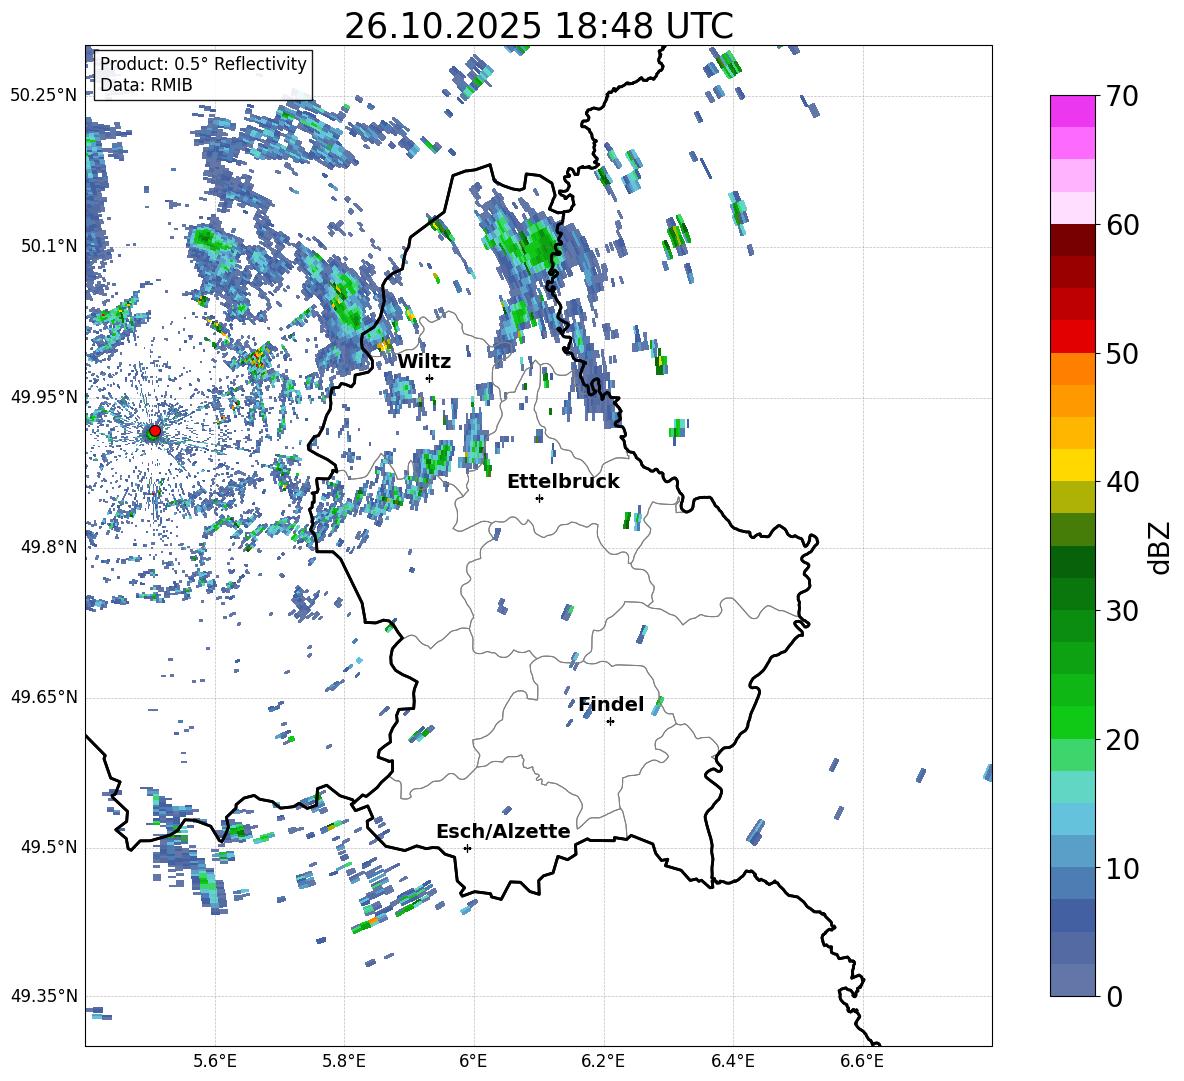Click the 26.10.2025 18:48 UTC title
Image resolution: width=1184 pixels, height=1081 pixels.
click(x=539, y=26)
